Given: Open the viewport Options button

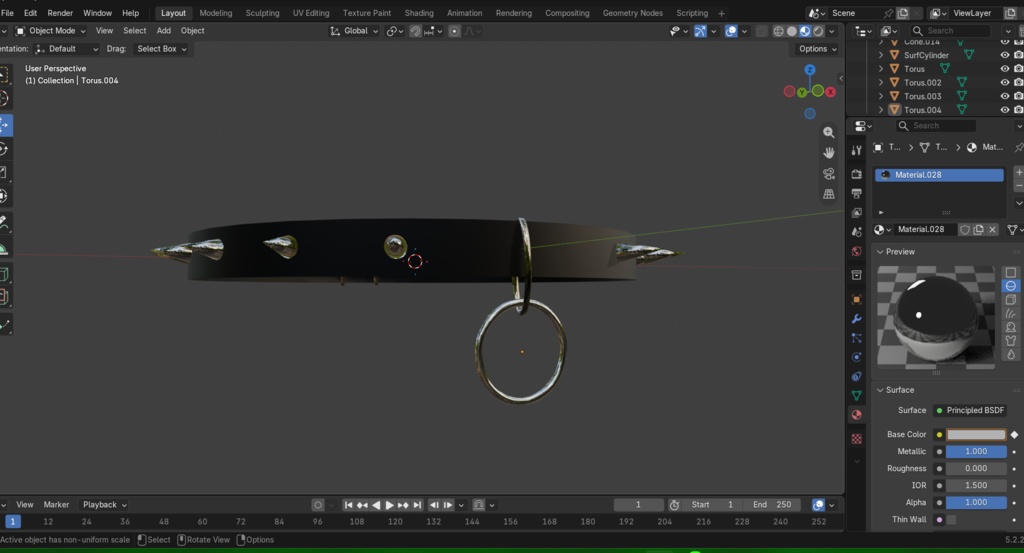Looking at the screenshot, I should click(x=818, y=49).
